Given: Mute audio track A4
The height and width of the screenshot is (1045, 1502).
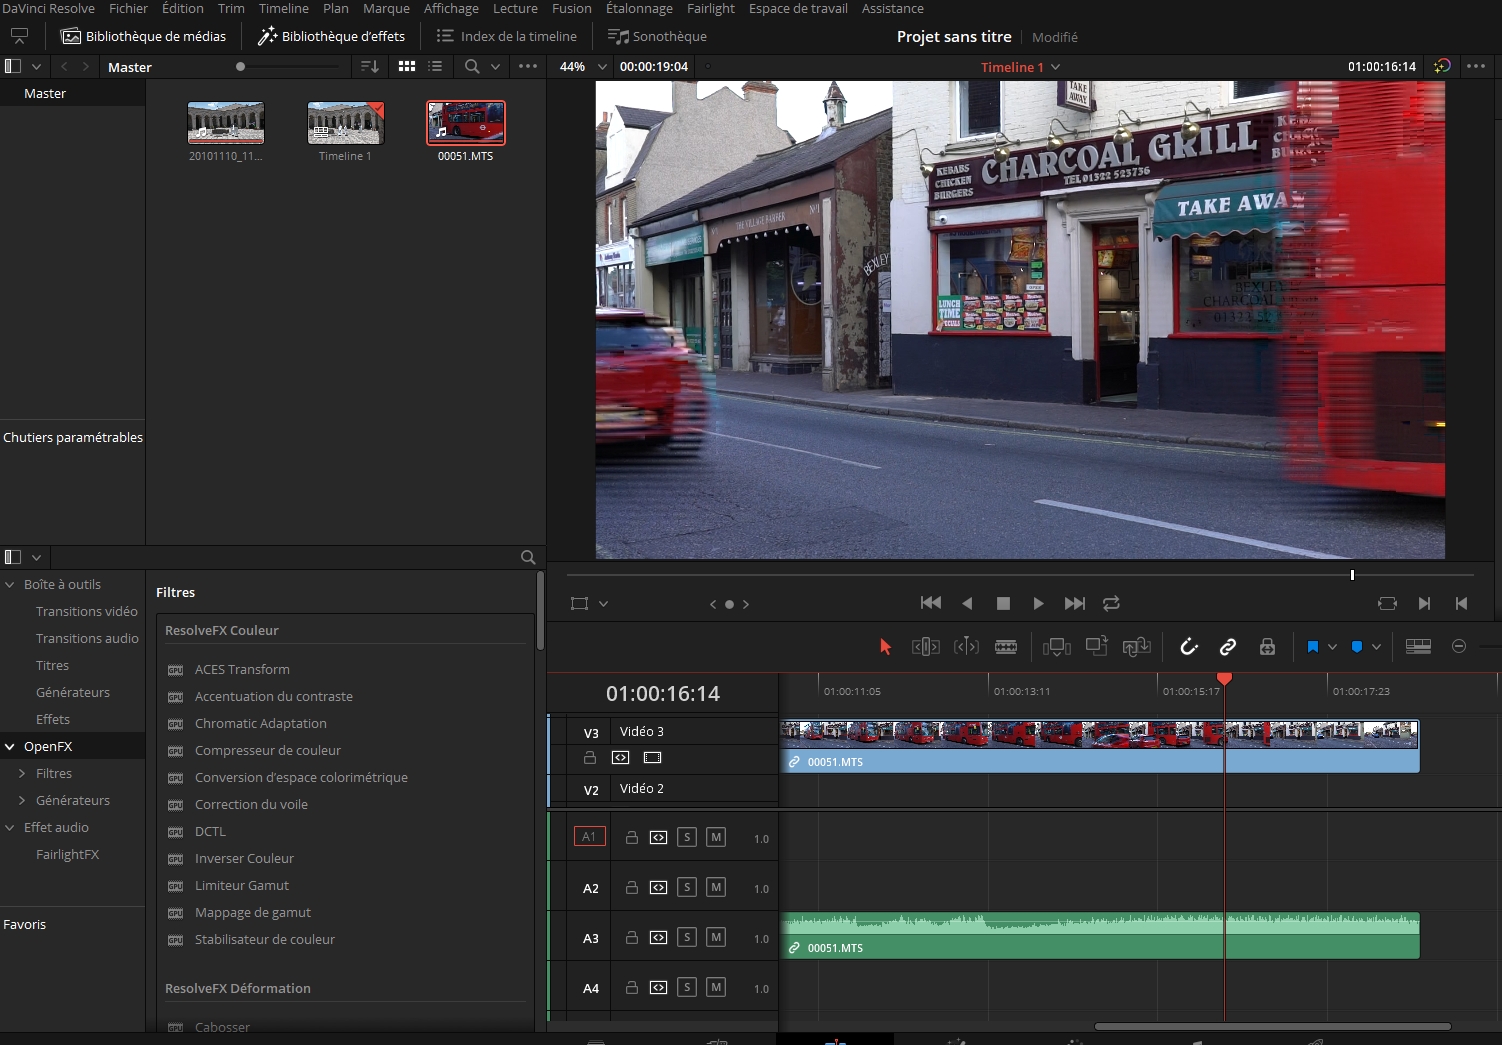Looking at the screenshot, I should click(x=716, y=987).
